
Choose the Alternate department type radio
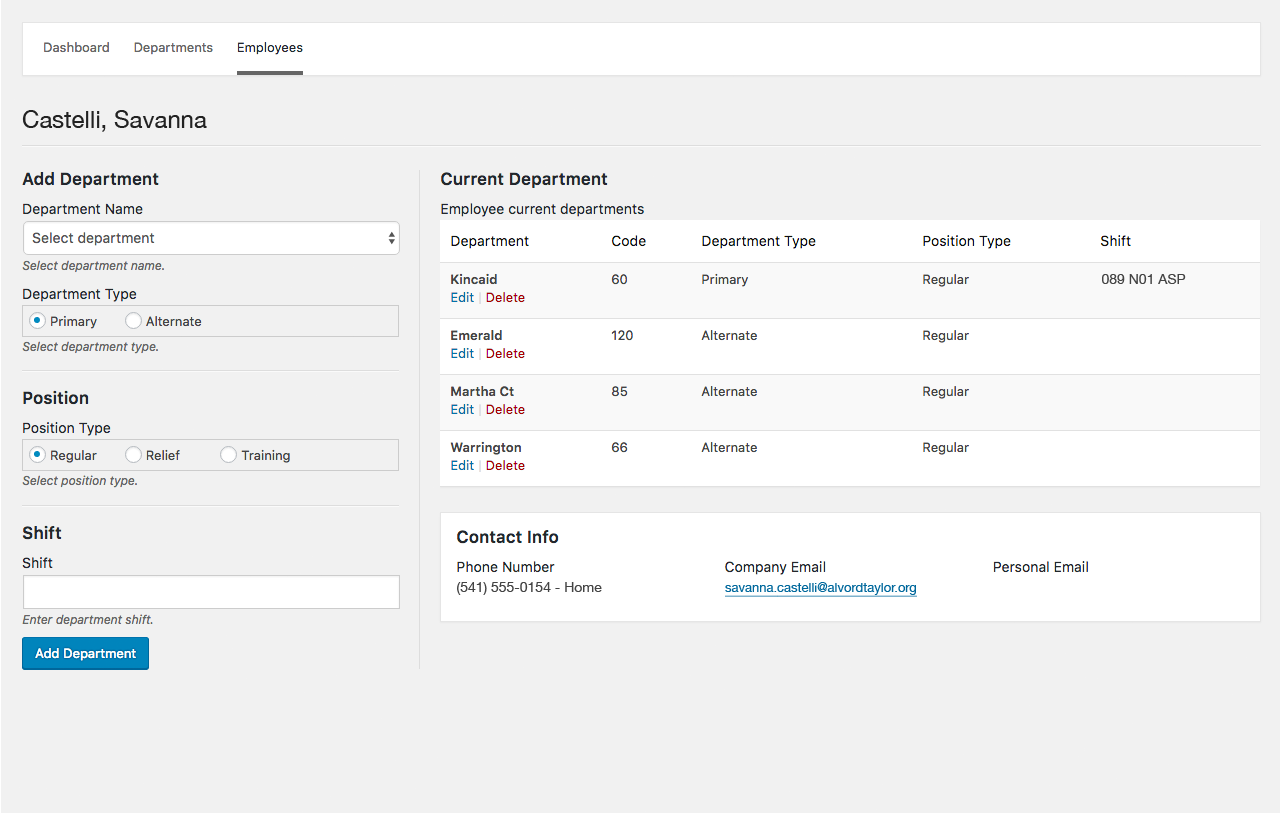(134, 321)
